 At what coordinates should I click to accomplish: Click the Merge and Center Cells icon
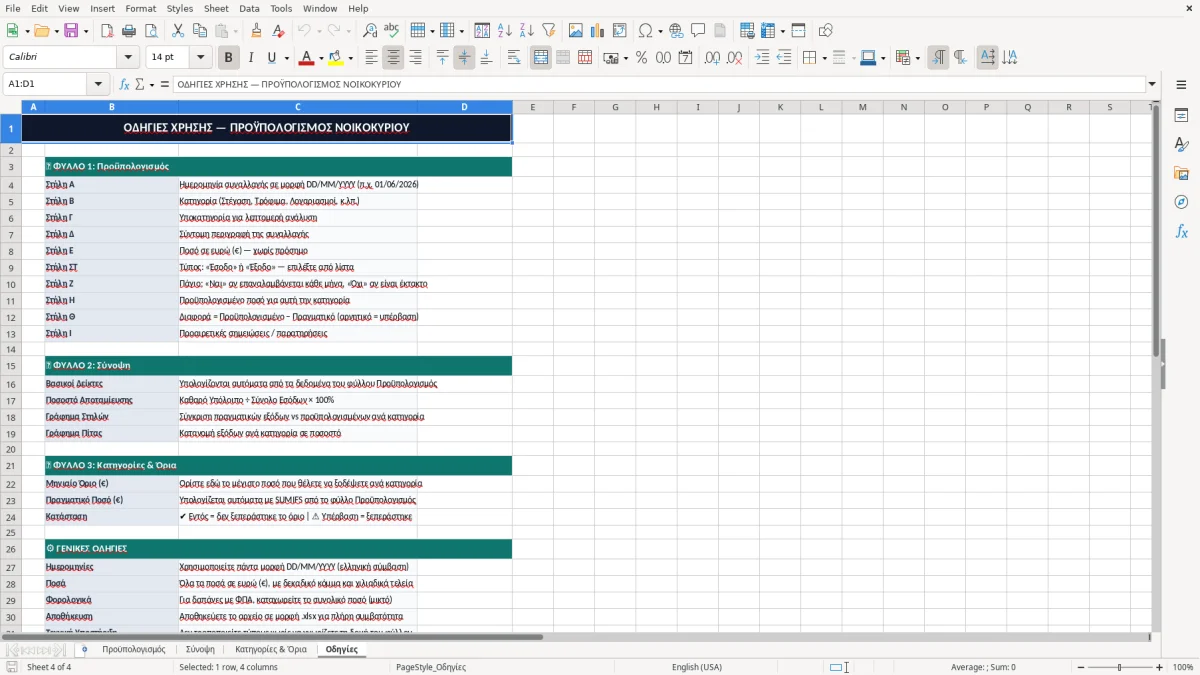541,58
